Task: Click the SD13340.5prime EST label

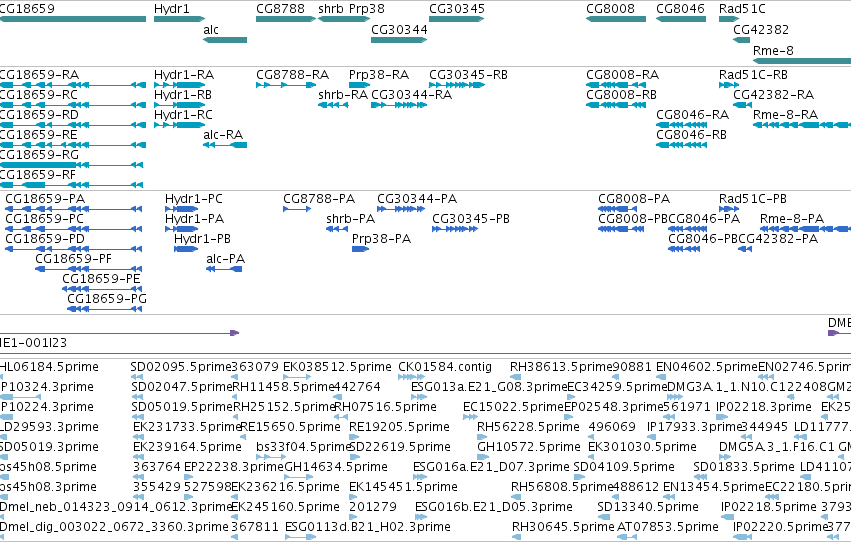Action: click(x=647, y=507)
